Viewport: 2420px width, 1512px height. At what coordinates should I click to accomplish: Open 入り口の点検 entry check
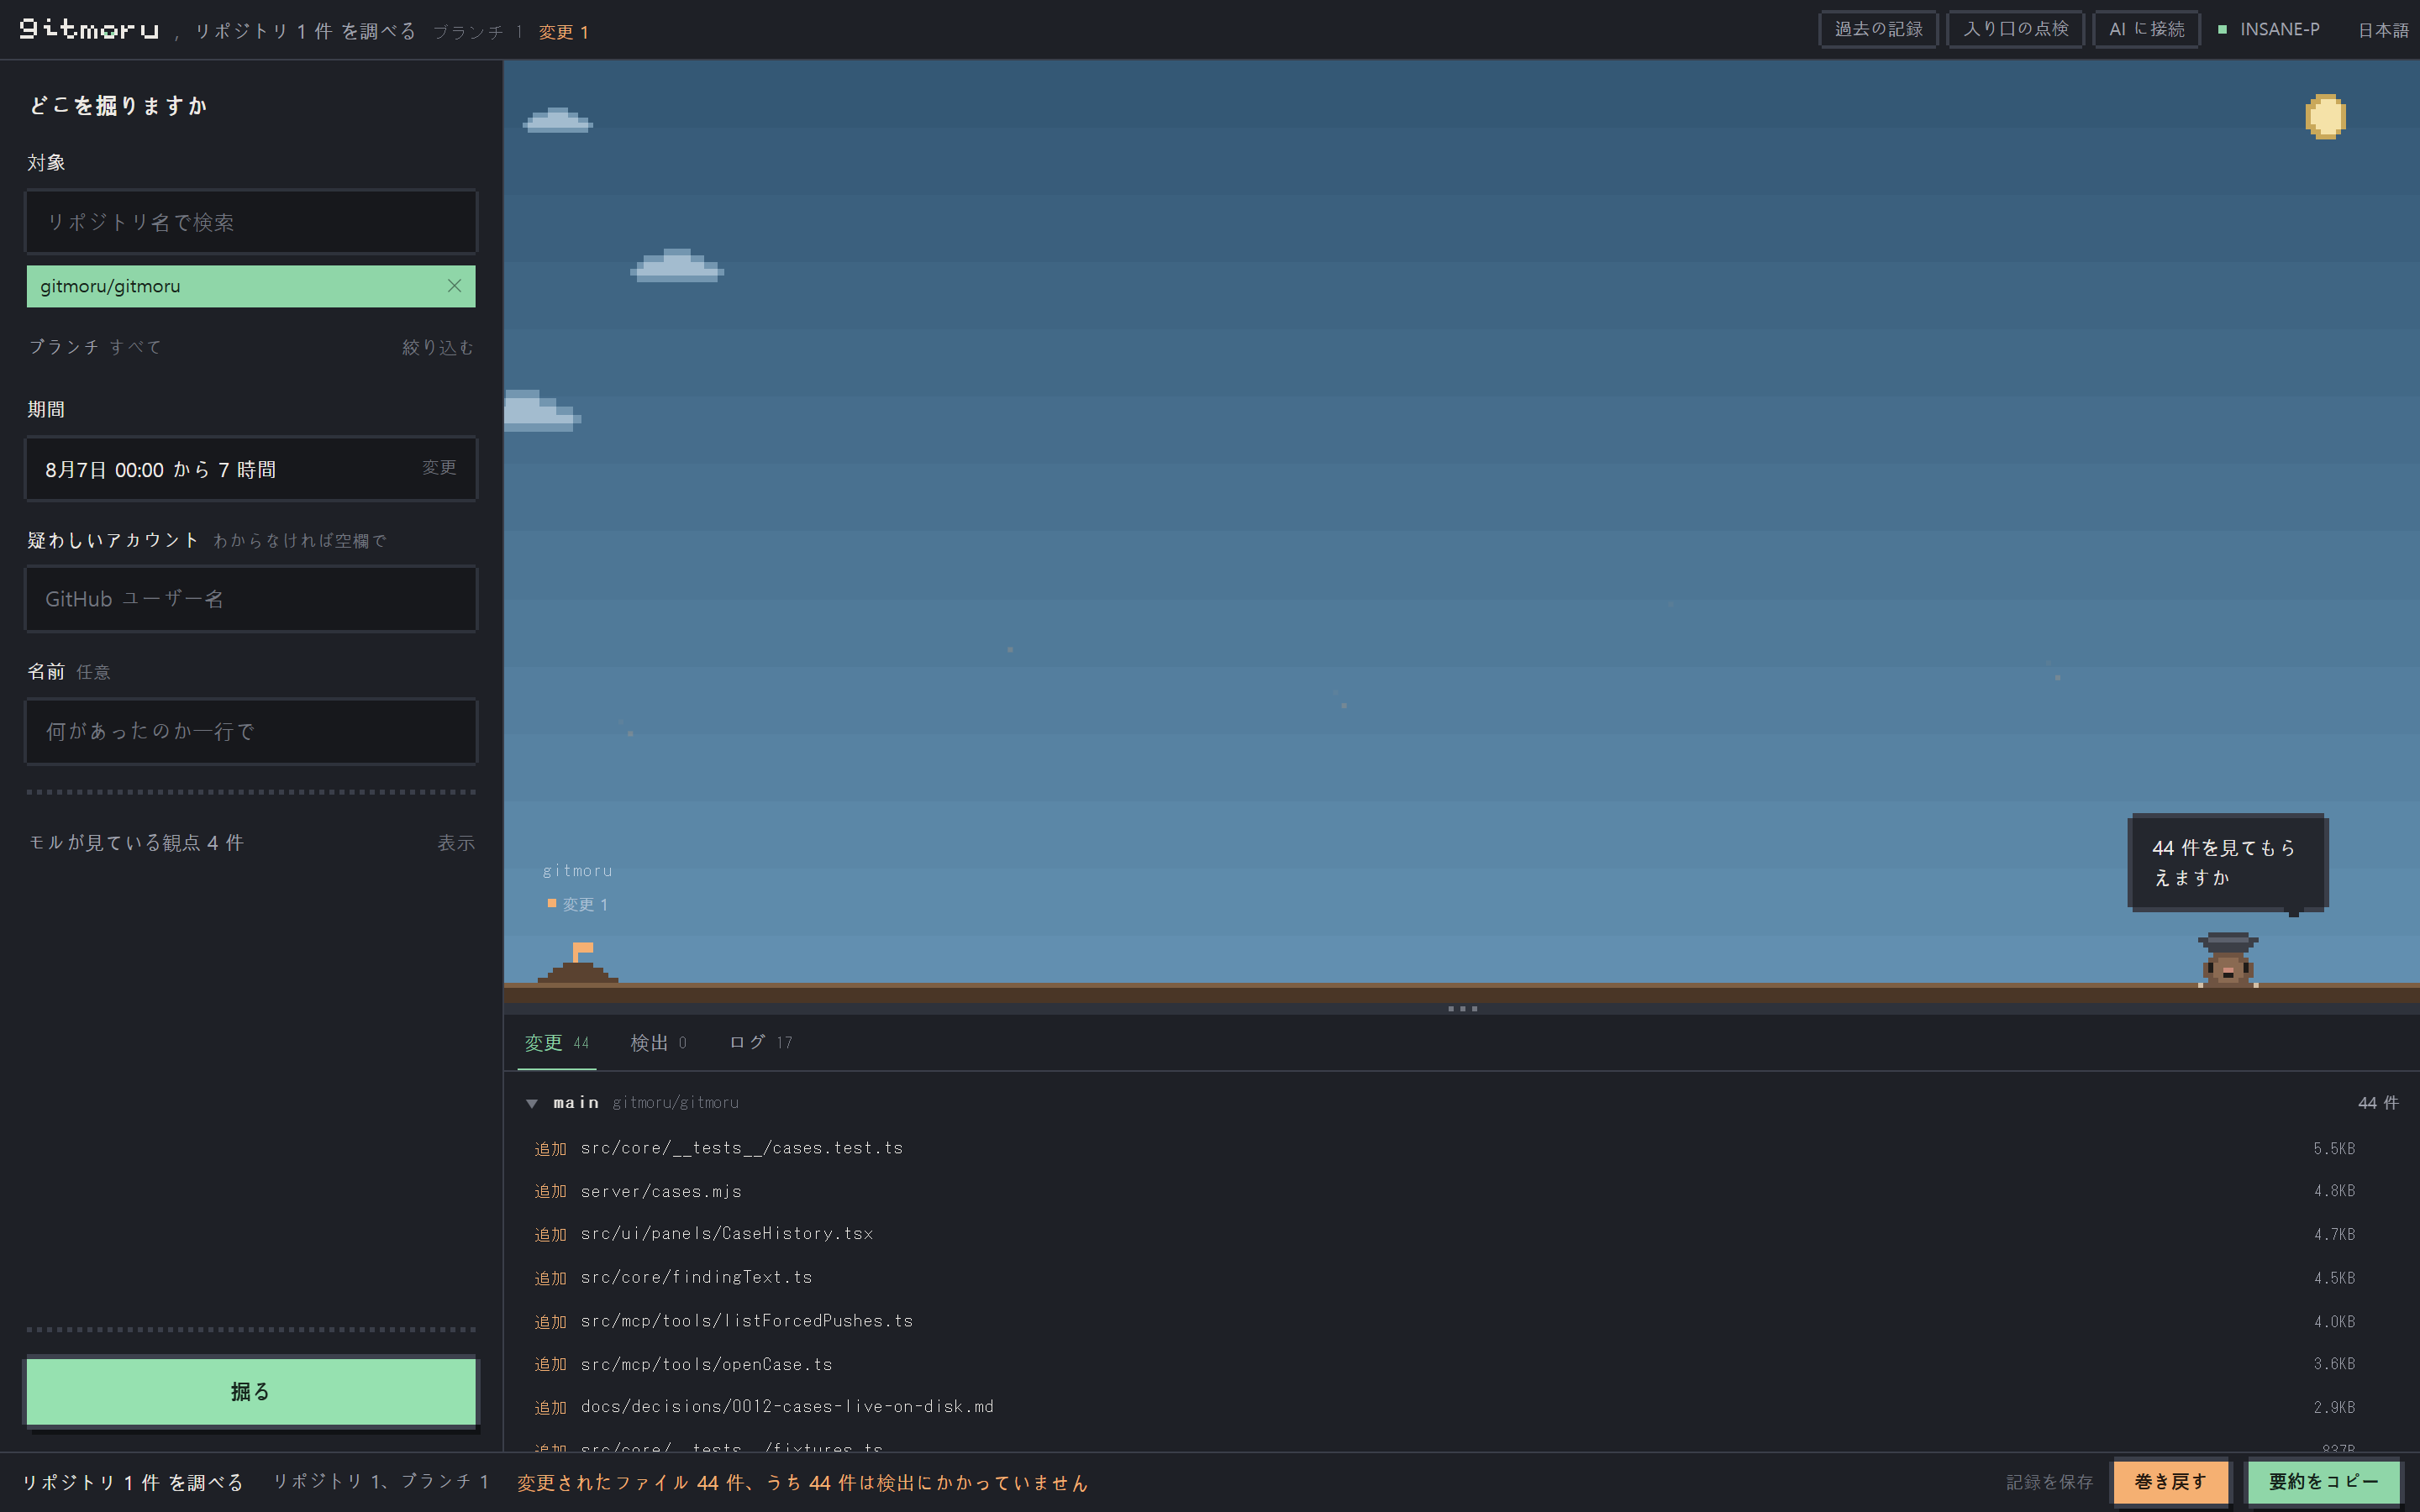(x=2015, y=29)
